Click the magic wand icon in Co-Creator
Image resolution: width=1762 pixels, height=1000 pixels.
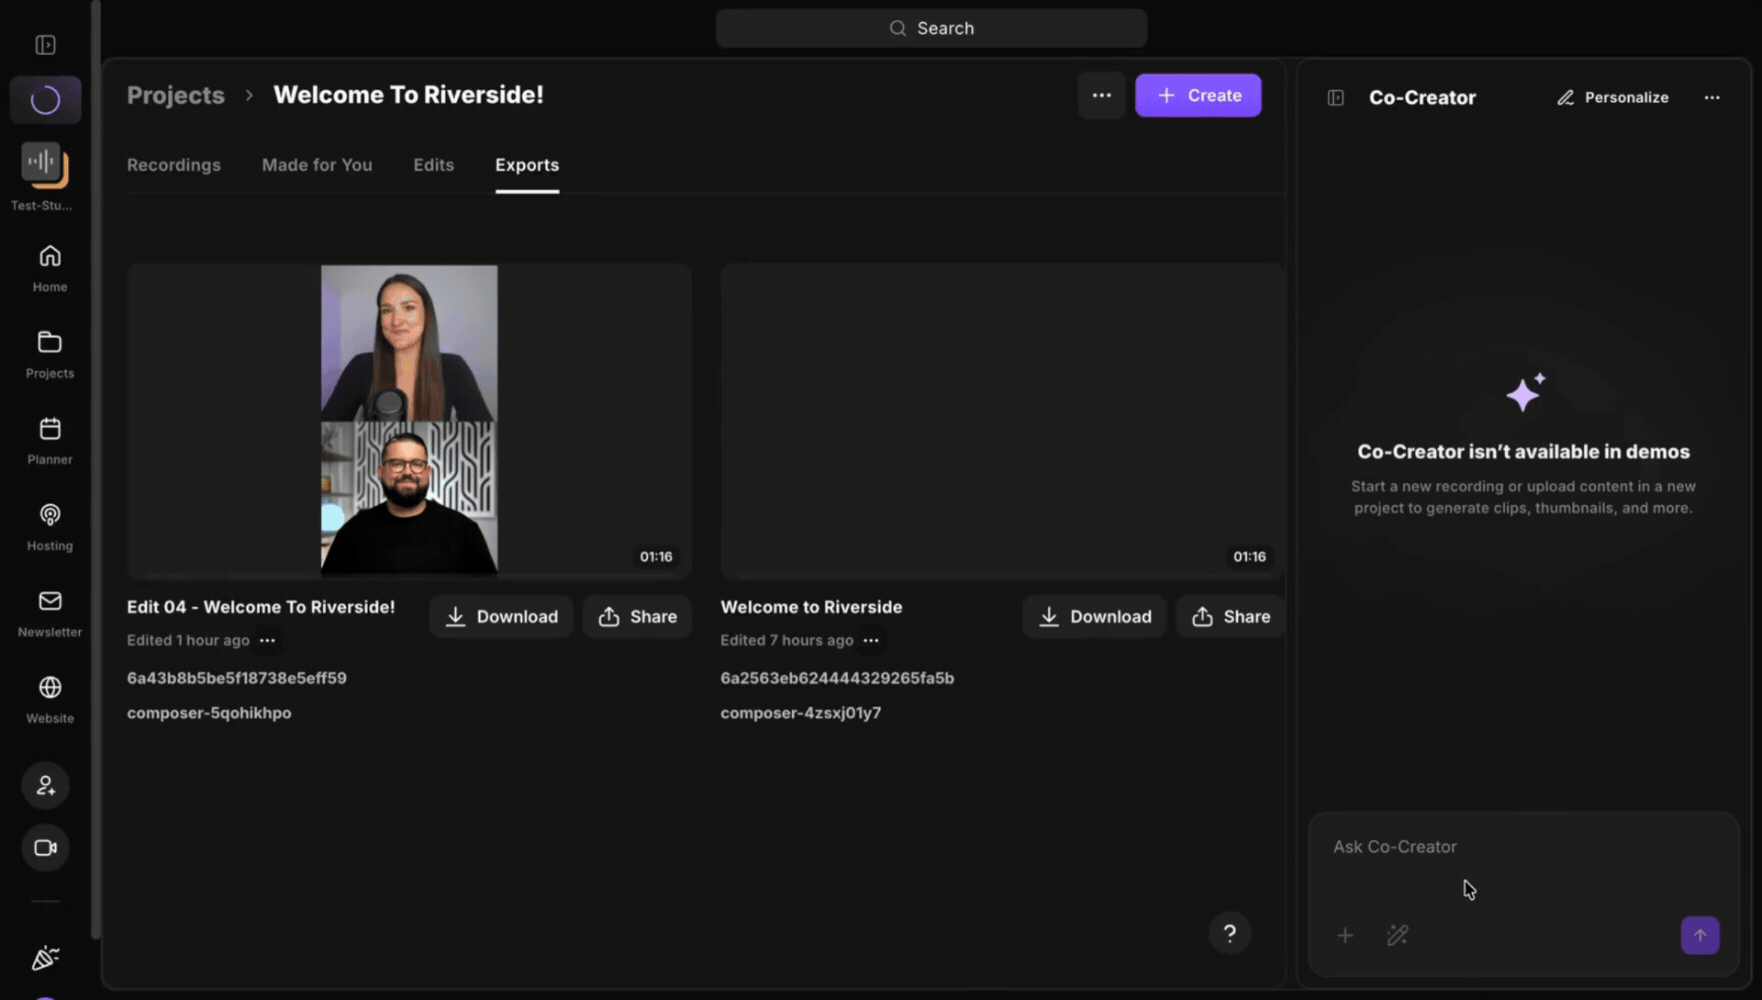(x=1397, y=936)
